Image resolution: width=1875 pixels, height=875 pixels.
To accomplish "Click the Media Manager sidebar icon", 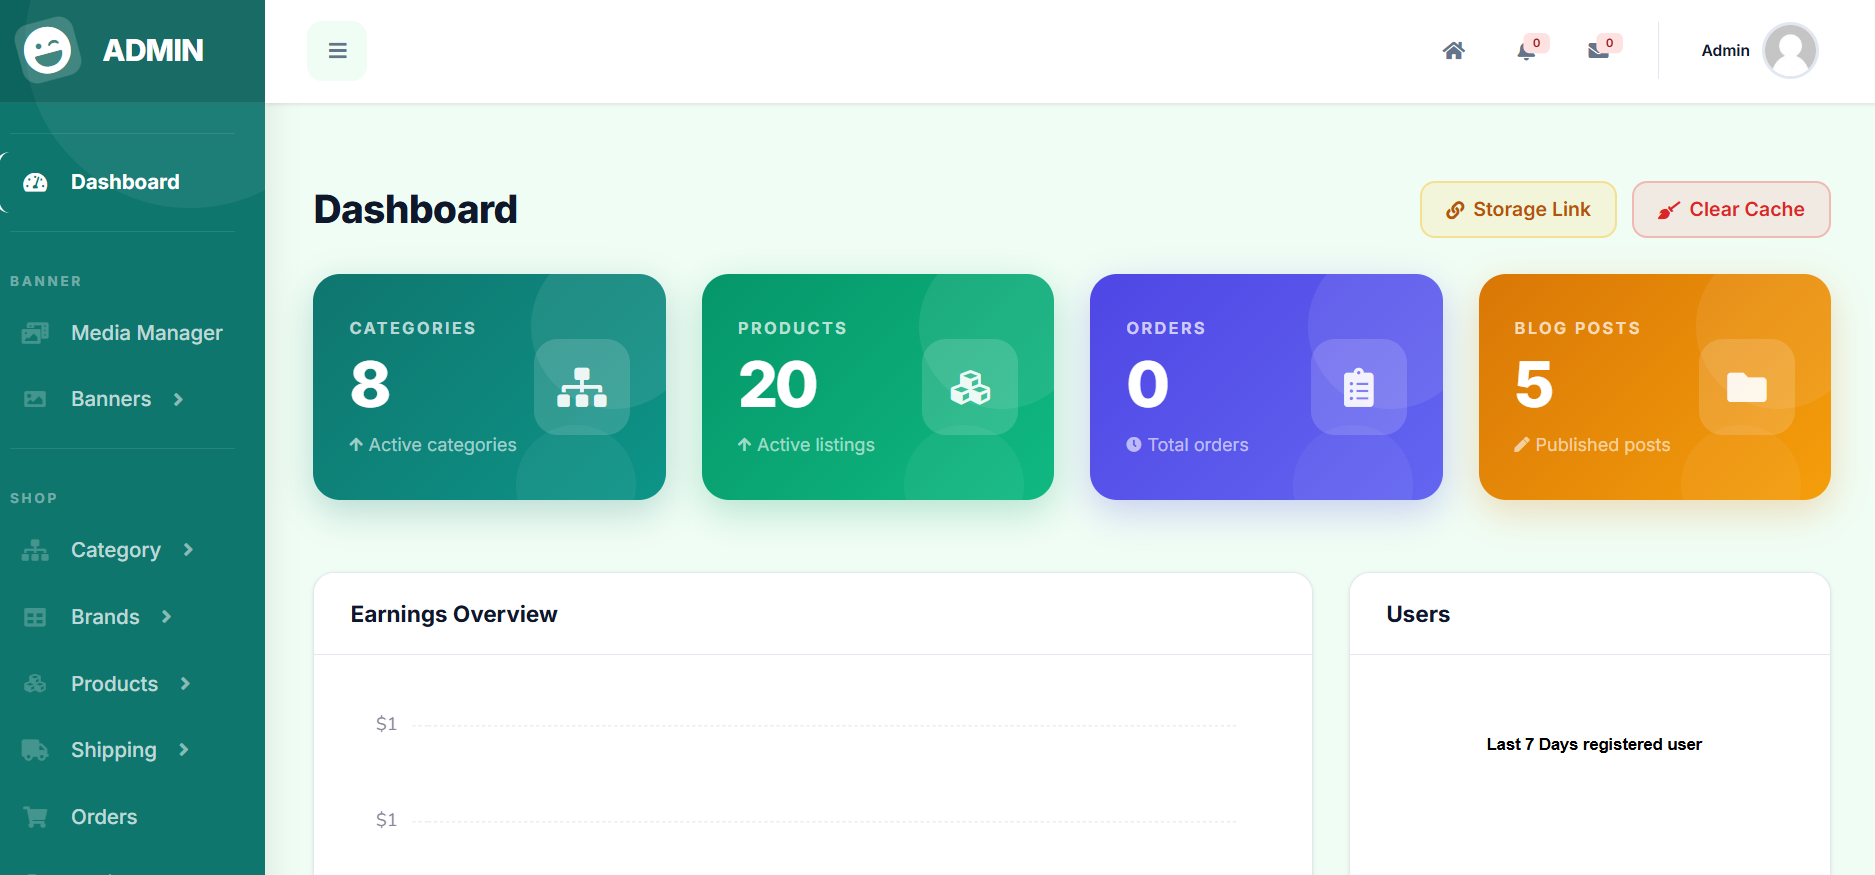I will click(35, 333).
